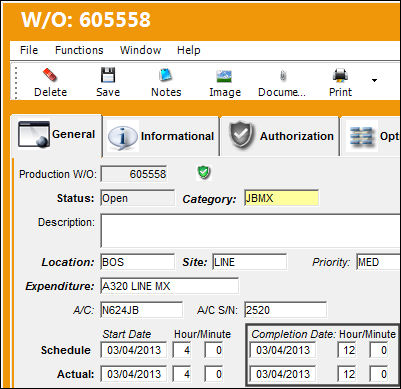The height and width of the screenshot is (389, 401).
Task: Click the Priority field MED
Action: coord(379,262)
